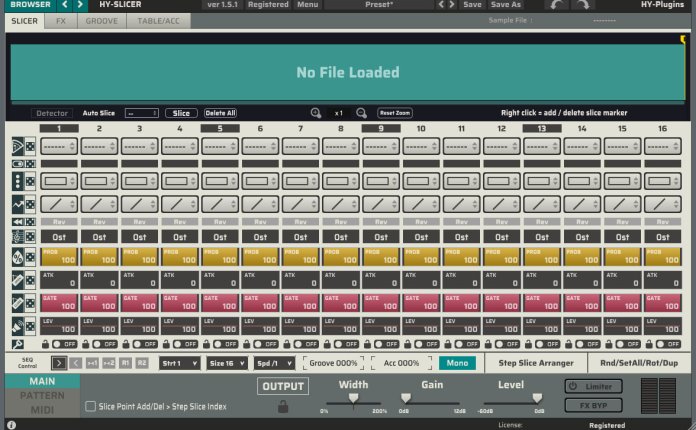Viewport: 696px width, 430px height.
Task: Open step 7 slice selector
Action: (301, 146)
